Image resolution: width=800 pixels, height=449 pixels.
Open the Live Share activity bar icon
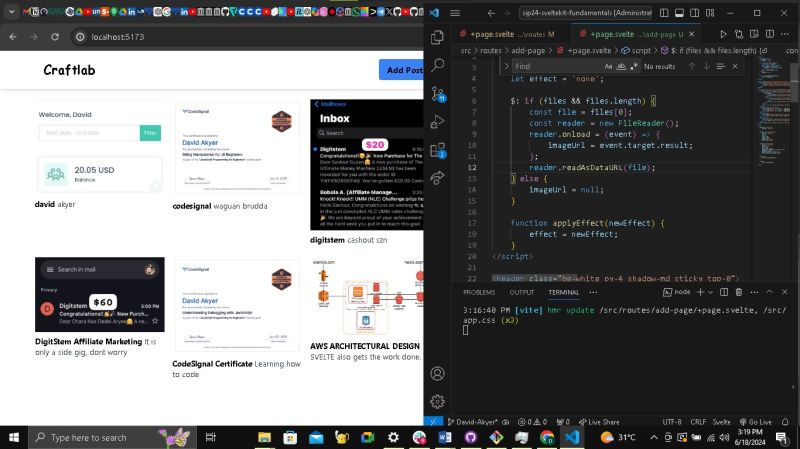coord(437,178)
